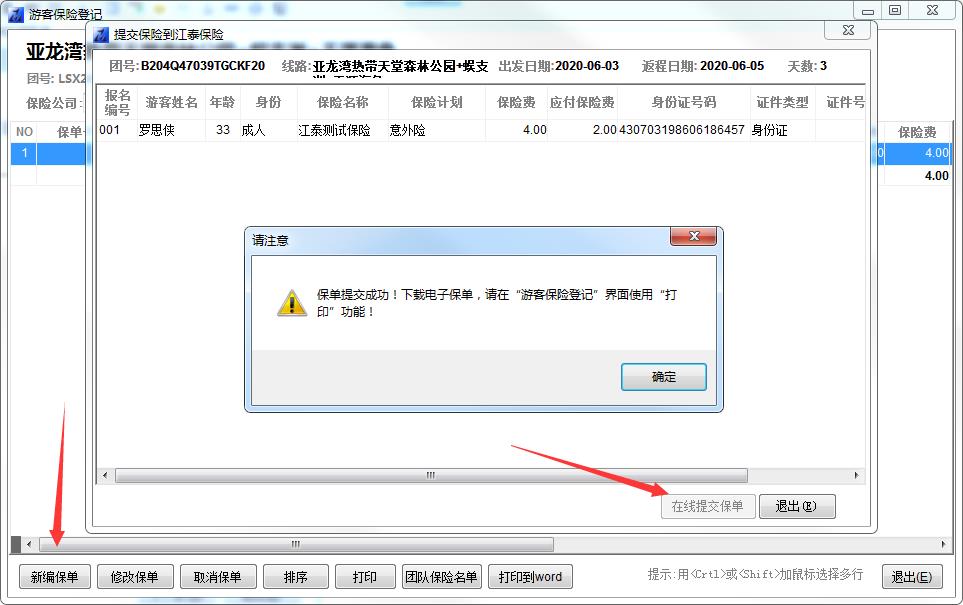Image resolution: width=963 pixels, height=605 pixels.
Task: Click the 打印到word button
Action: tap(530, 577)
